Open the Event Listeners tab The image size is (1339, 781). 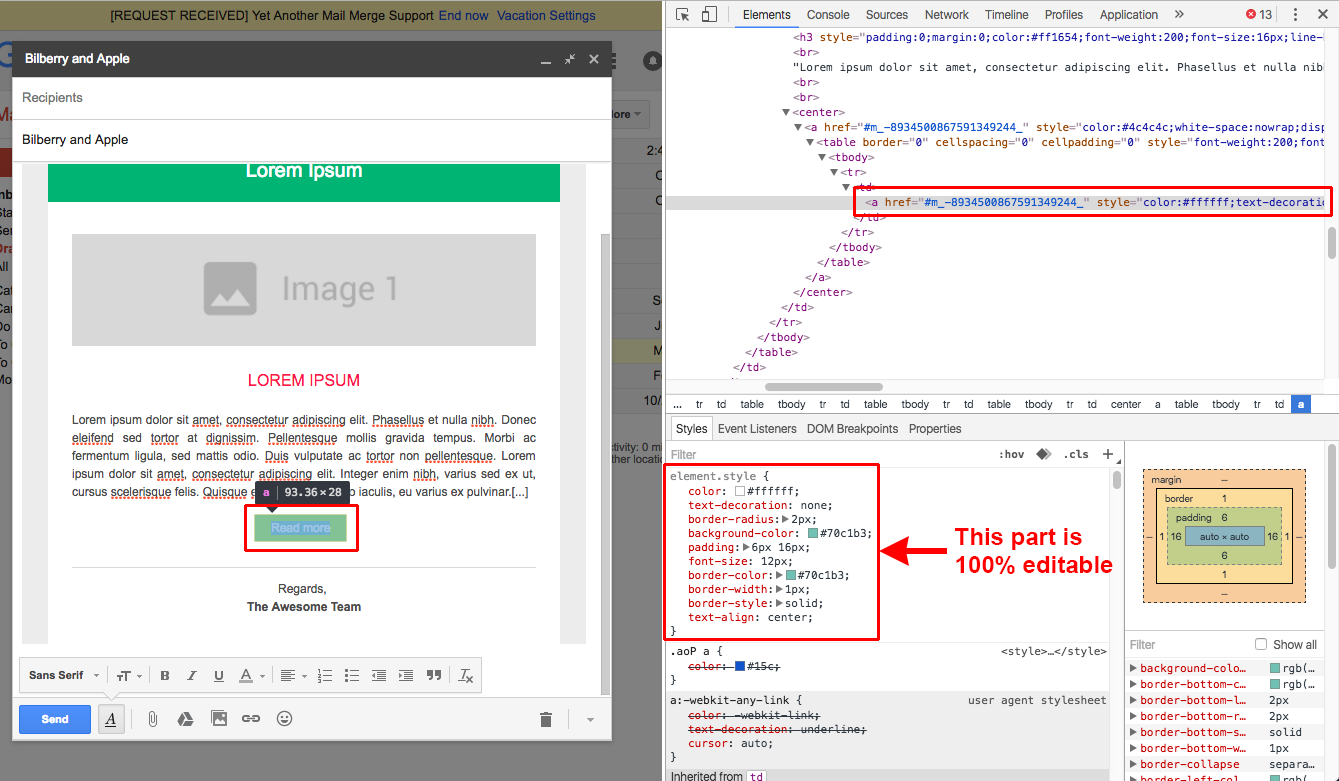(757, 429)
